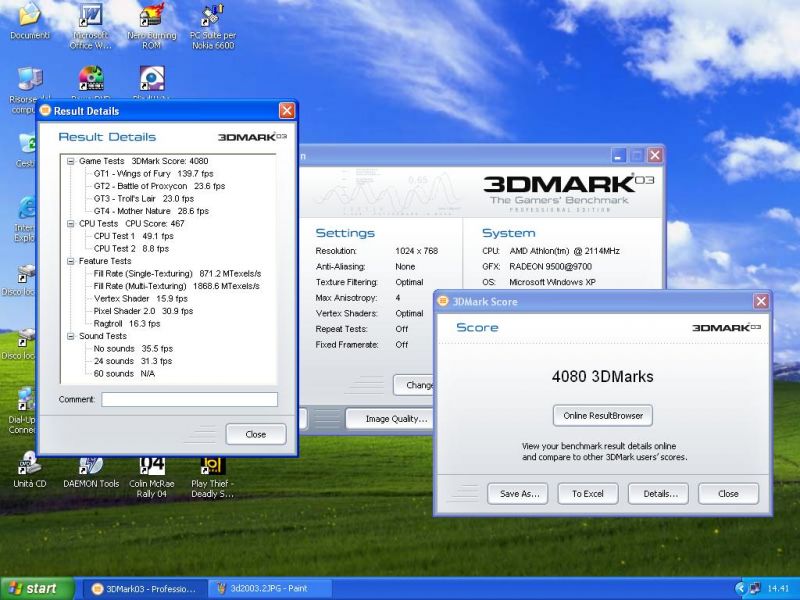Select No sounds result row
Viewport: 800px width, 600px height.
[133, 349]
